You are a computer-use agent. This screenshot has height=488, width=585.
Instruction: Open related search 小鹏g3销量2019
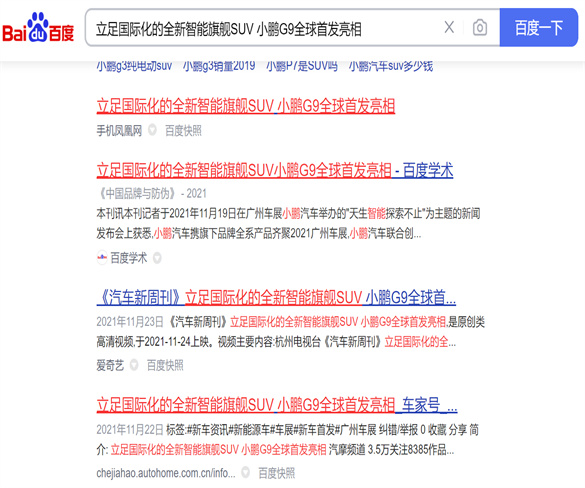point(219,66)
